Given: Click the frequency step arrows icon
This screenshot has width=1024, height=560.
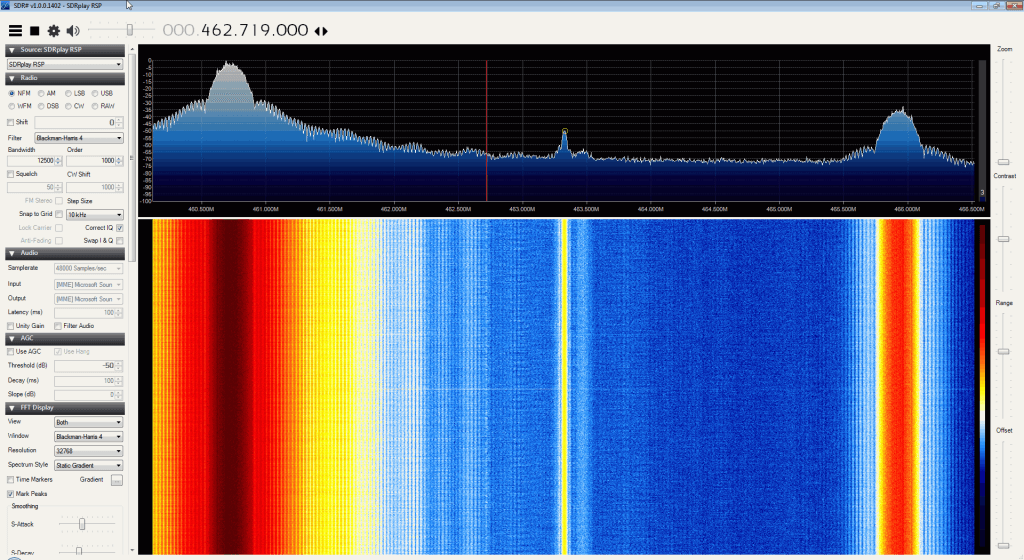Looking at the screenshot, I should [321, 31].
